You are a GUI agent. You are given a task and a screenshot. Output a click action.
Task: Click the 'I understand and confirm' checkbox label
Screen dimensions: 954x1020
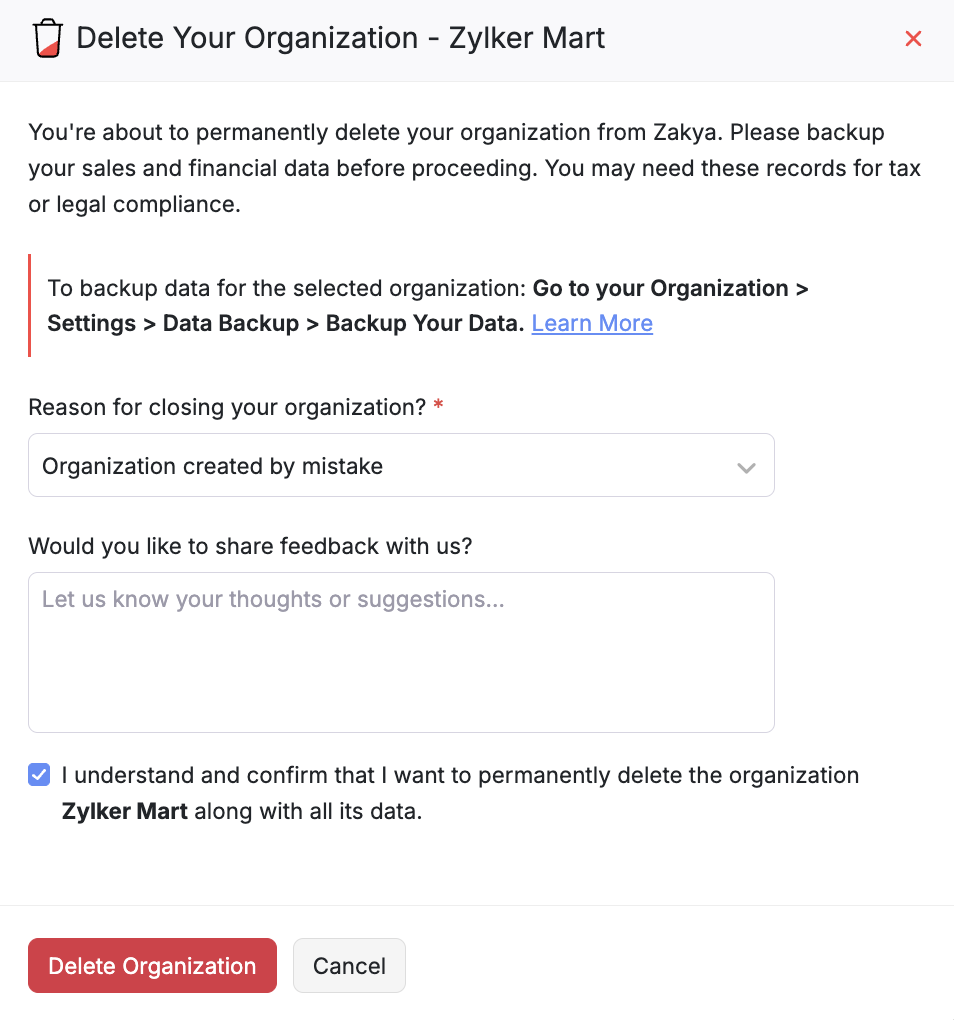460,776
